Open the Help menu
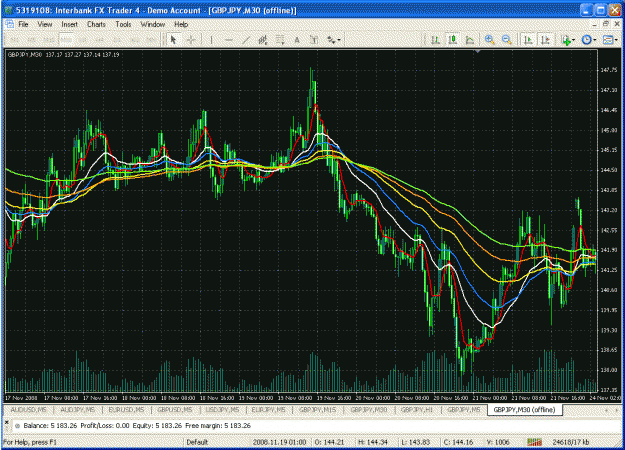Image resolution: width=625 pixels, height=450 pixels. tap(181, 24)
